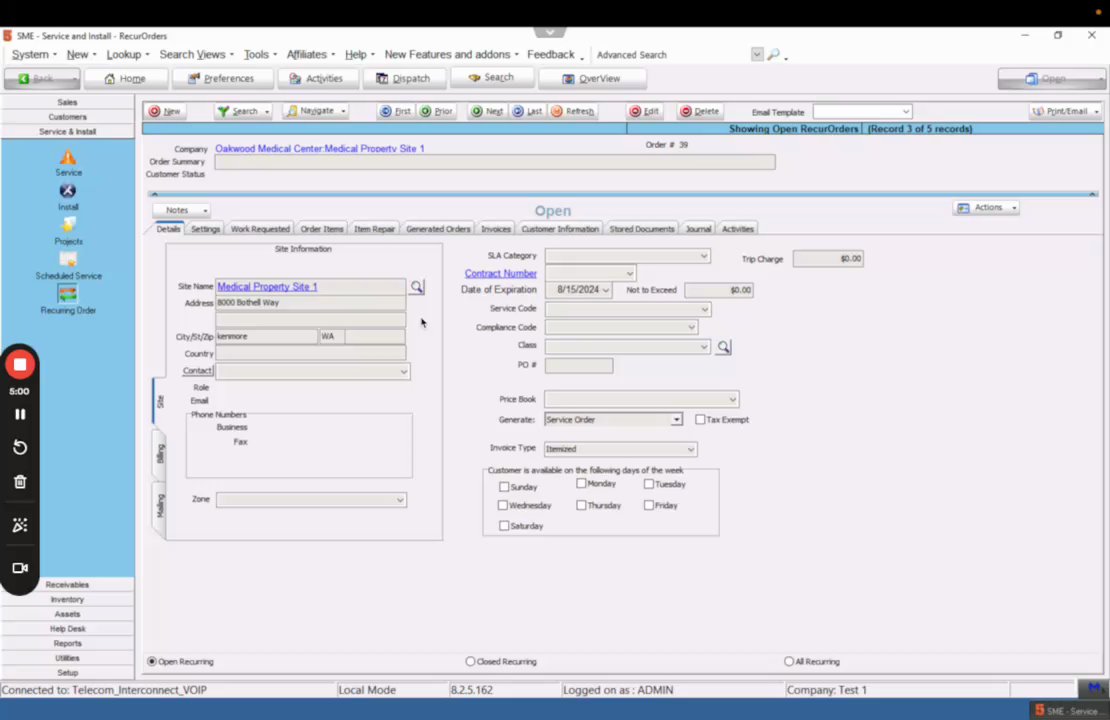Viewport: 1110px width, 720px height.
Task: Toggle the recorder camera icon
Action: tap(20, 568)
